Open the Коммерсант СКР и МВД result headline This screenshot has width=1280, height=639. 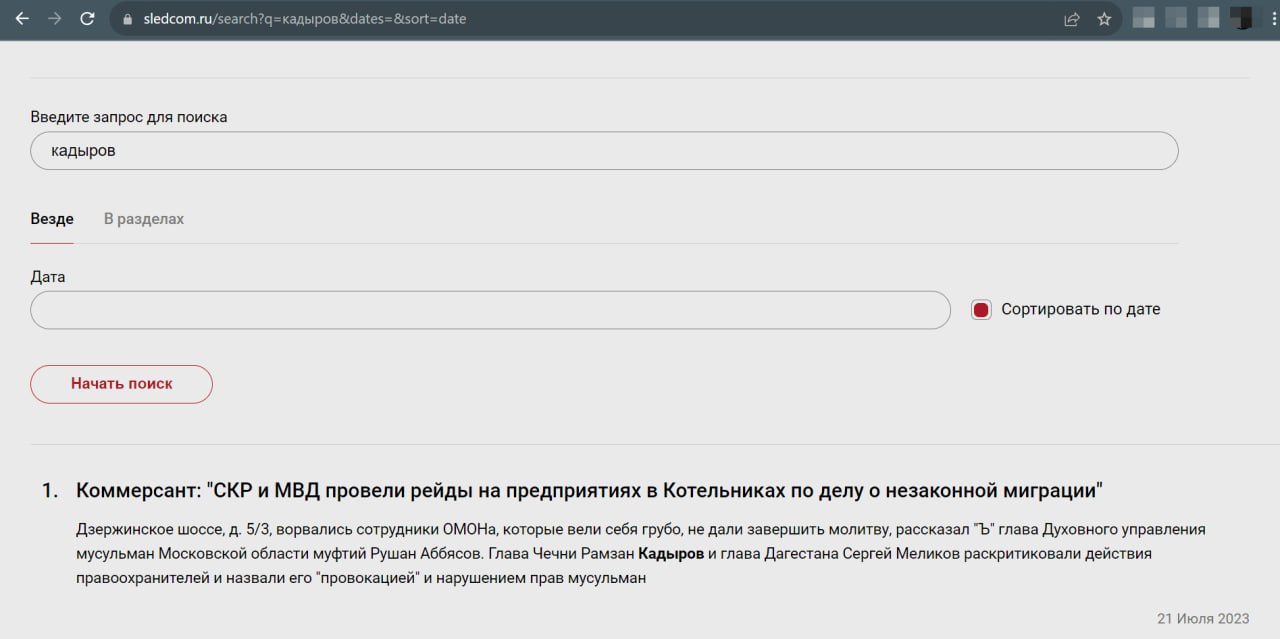pos(589,491)
